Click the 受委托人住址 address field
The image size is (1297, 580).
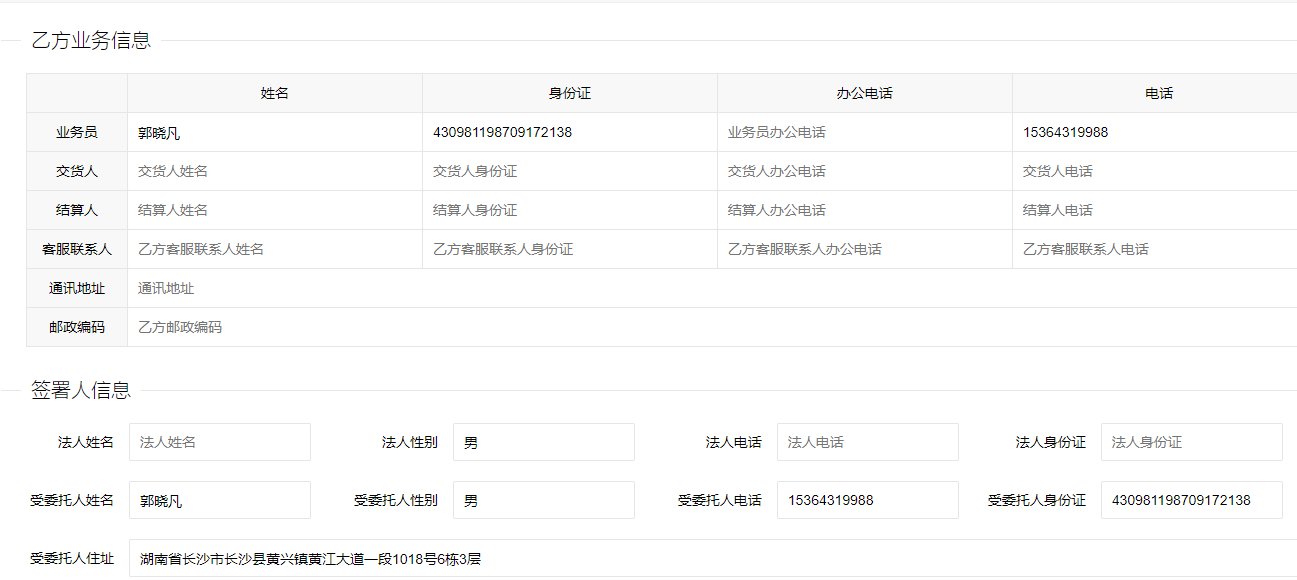pyautogui.click(x=711, y=559)
